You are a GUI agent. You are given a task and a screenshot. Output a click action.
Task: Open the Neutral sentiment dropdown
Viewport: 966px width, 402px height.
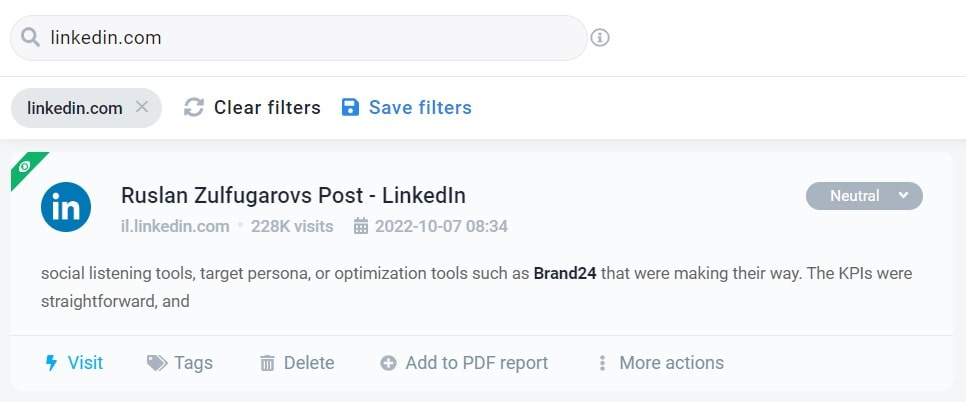864,196
